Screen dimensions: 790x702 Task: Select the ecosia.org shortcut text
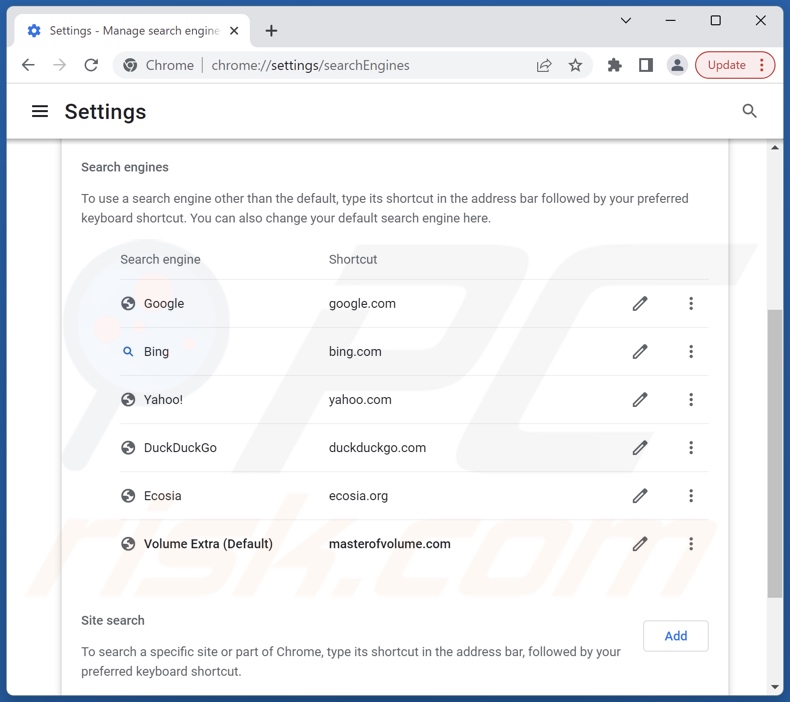coord(358,496)
